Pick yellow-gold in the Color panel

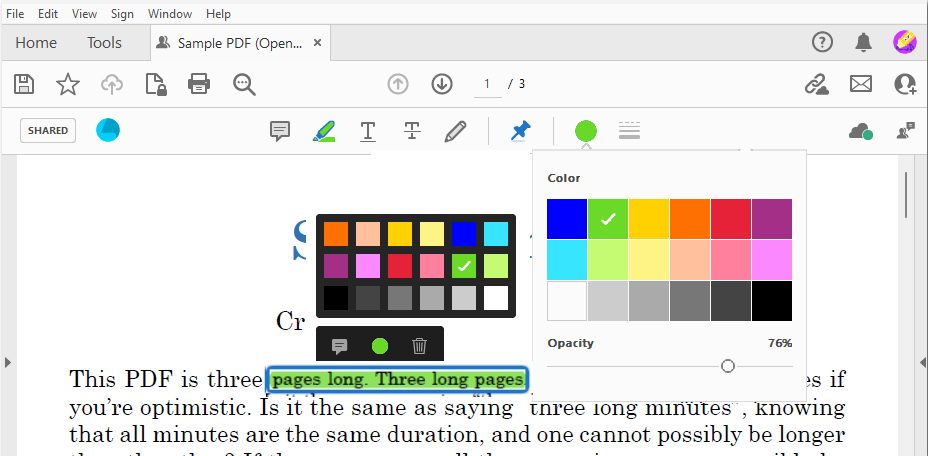pyautogui.click(x=649, y=219)
